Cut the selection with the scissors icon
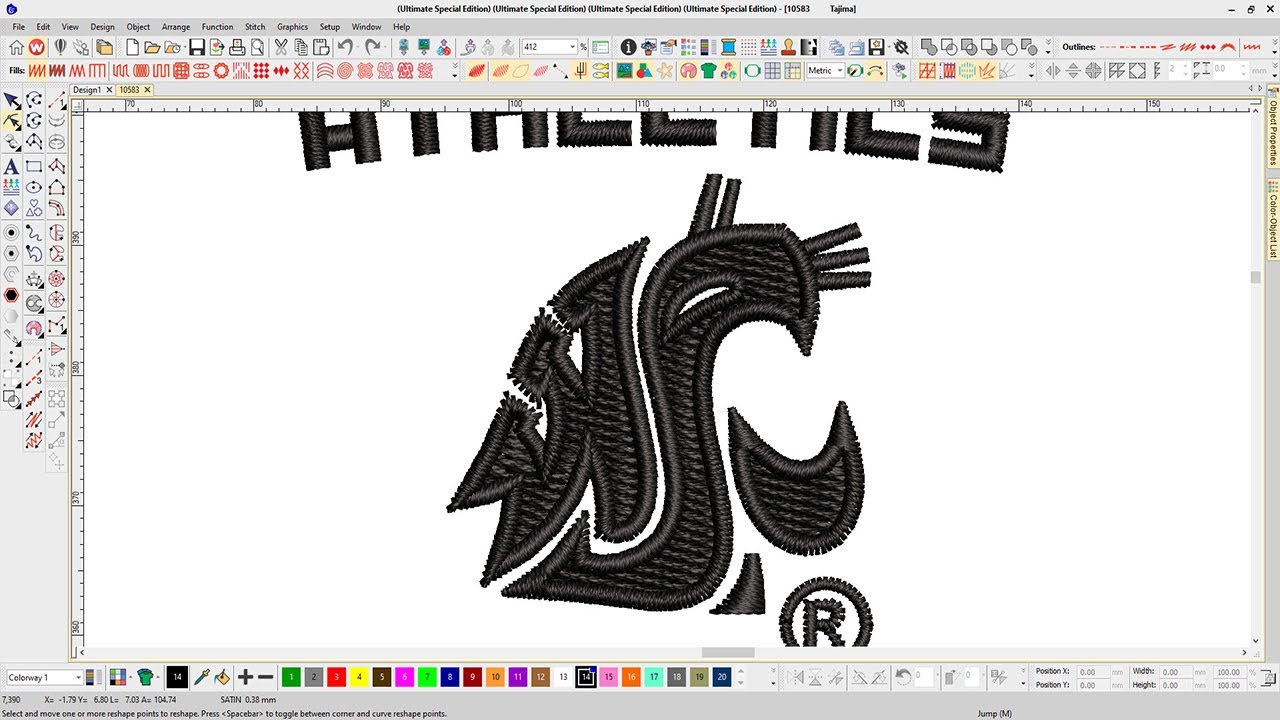Viewport: 1280px width, 720px height. (x=281, y=47)
